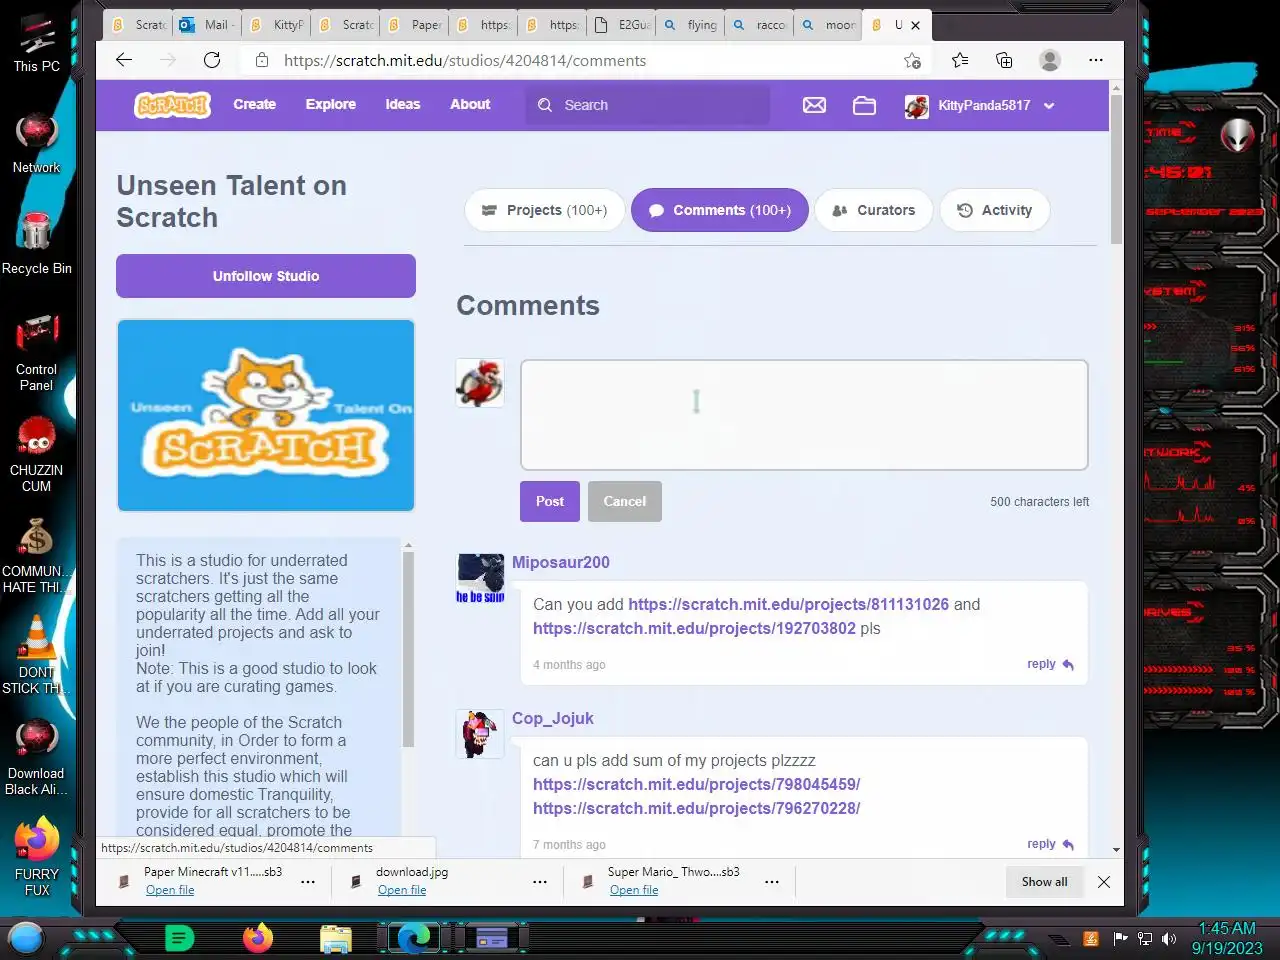Click the Post comment button

coord(550,502)
